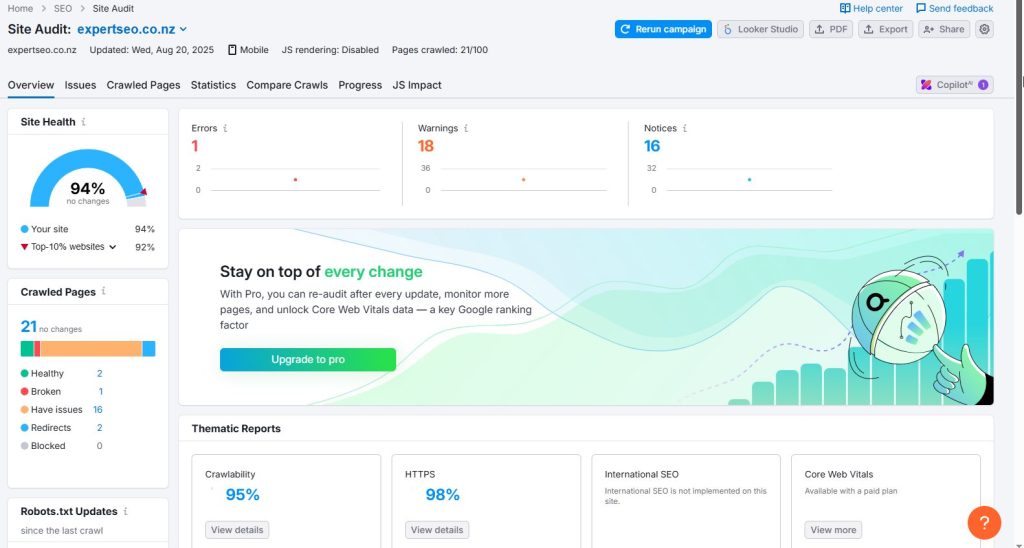Image resolution: width=1024 pixels, height=548 pixels.
Task: Switch to the Issues tab
Action: 80,85
